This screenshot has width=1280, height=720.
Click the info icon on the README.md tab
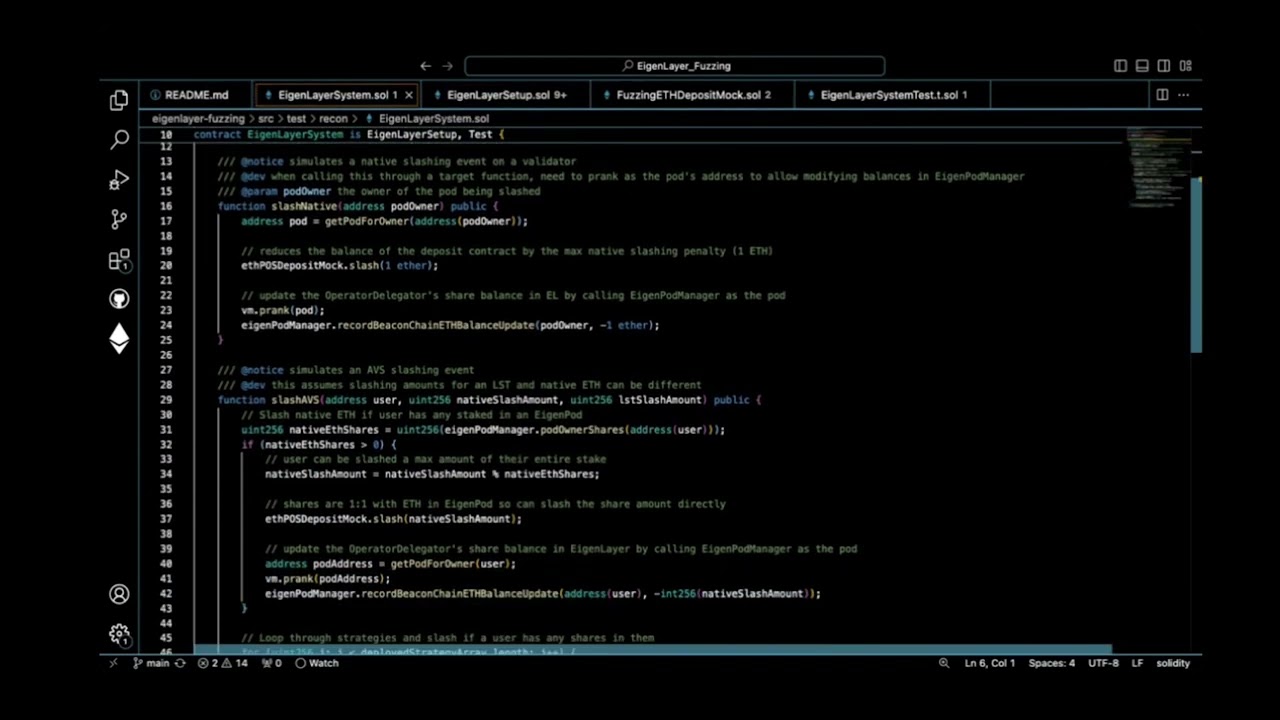[x=155, y=95]
